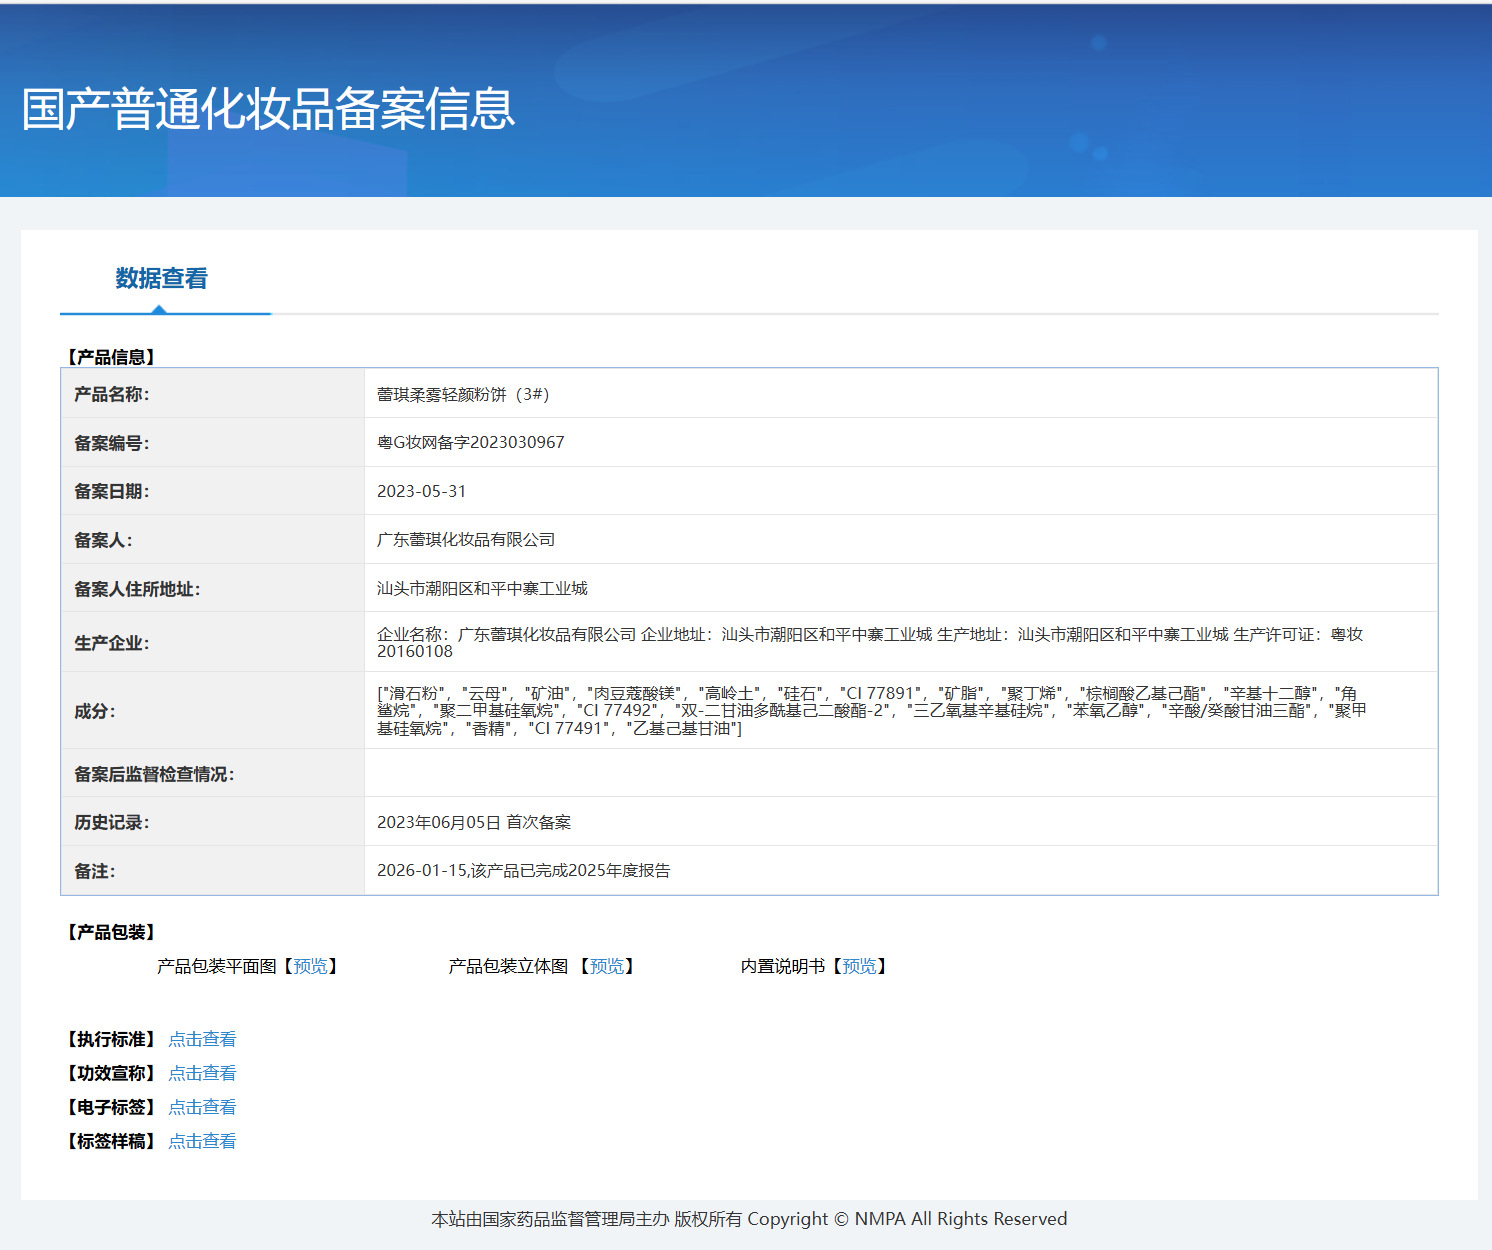Click the 【电子标签】 label
1492x1250 pixels.
(111, 1107)
